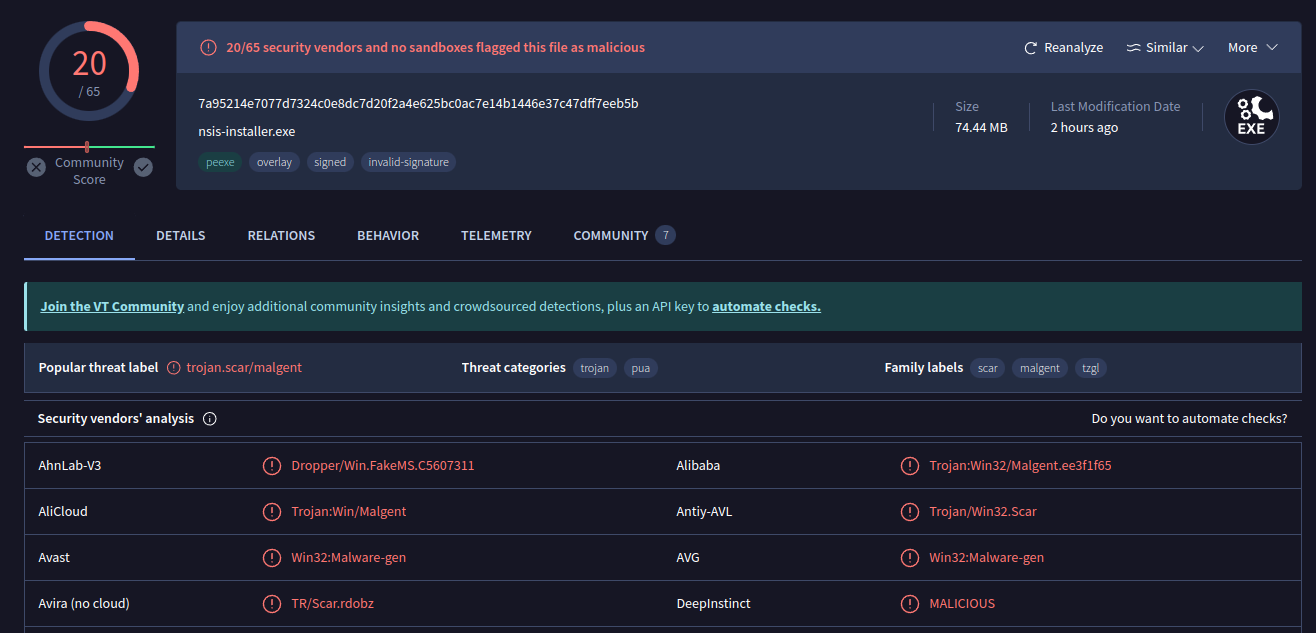Click the EXE file type icon

coord(1251,118)
